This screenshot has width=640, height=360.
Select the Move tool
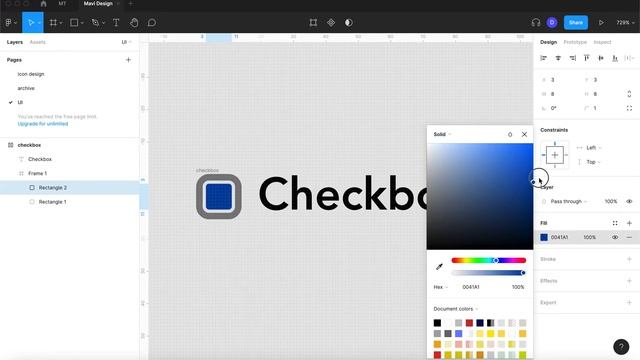pos(31,23)
